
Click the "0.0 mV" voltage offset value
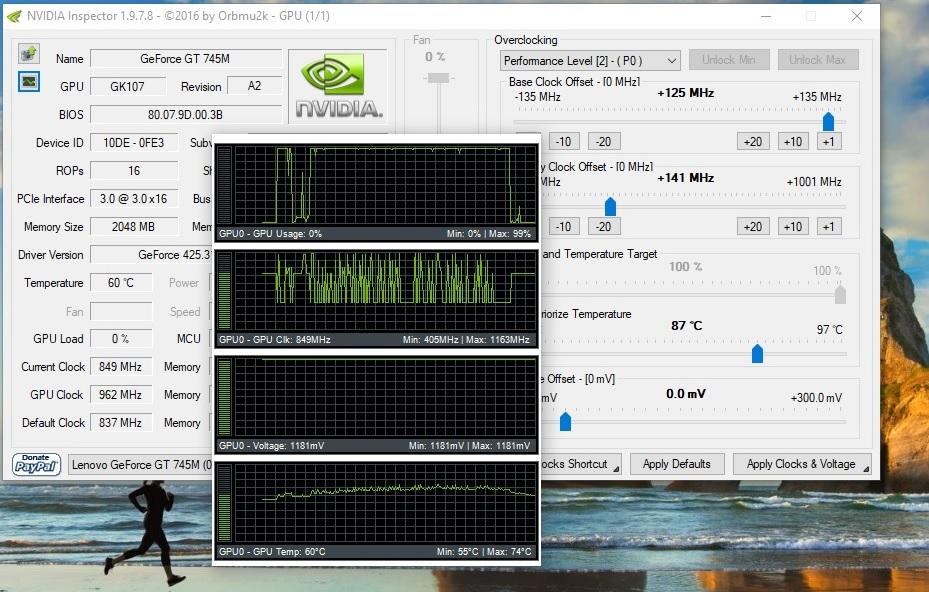tap(685, 394)
